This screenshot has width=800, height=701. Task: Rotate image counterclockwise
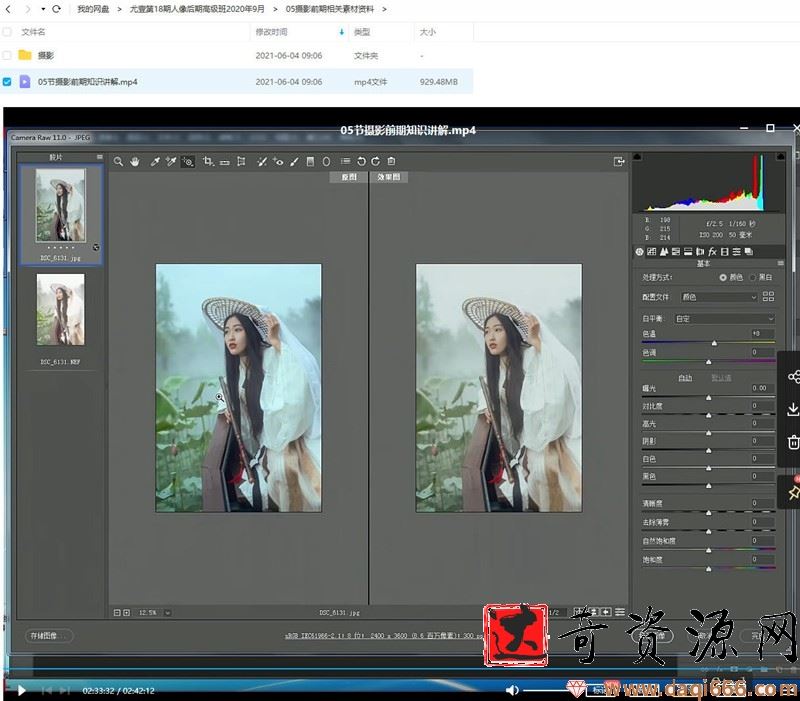coord(361,161)
